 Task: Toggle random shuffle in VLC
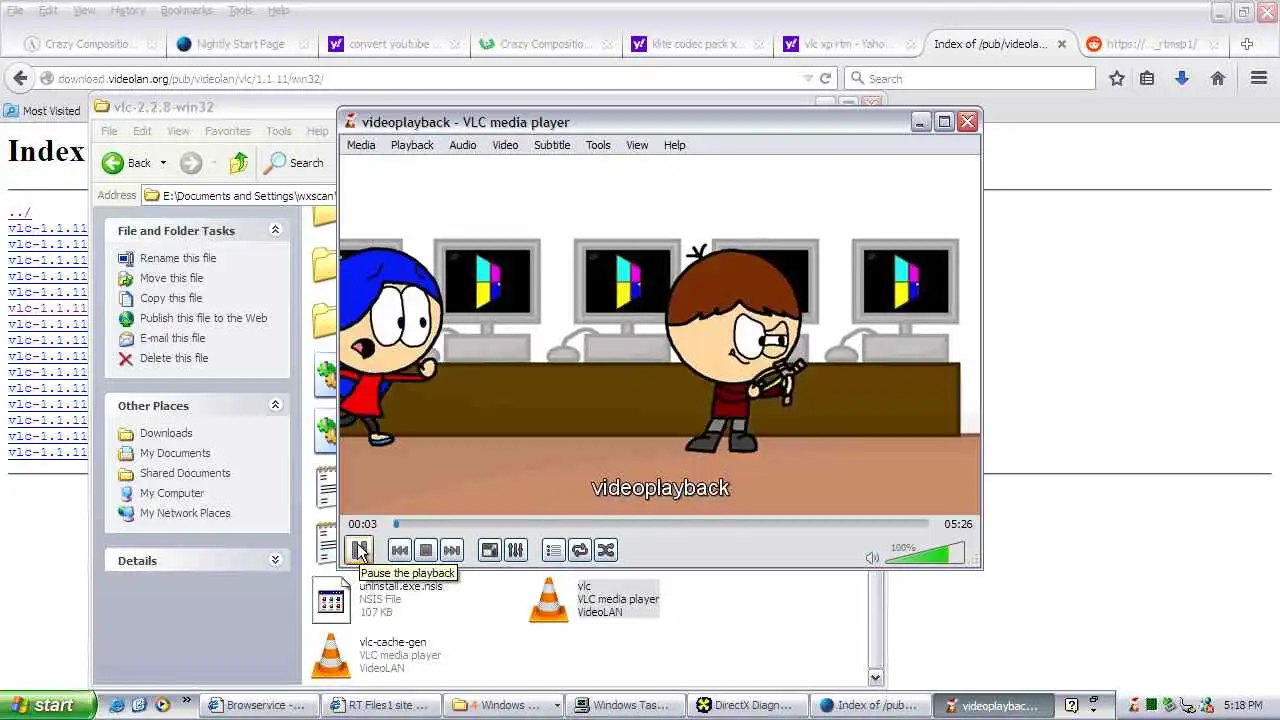coord(605,550)
